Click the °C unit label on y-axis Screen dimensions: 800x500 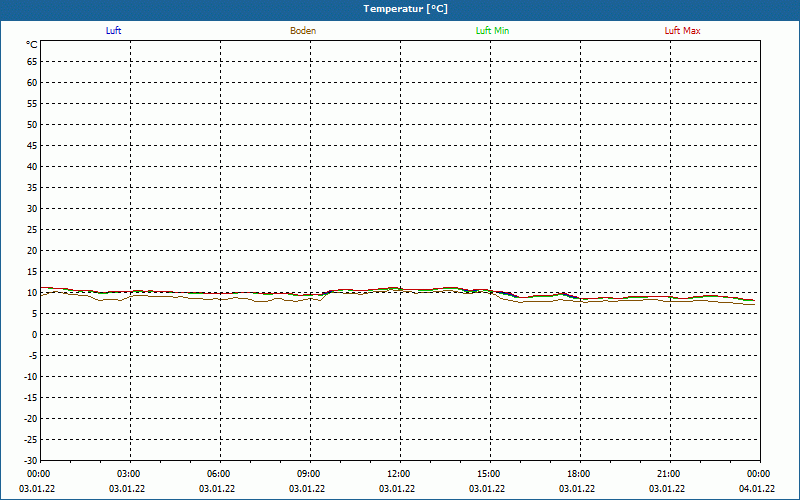point(32,45)
